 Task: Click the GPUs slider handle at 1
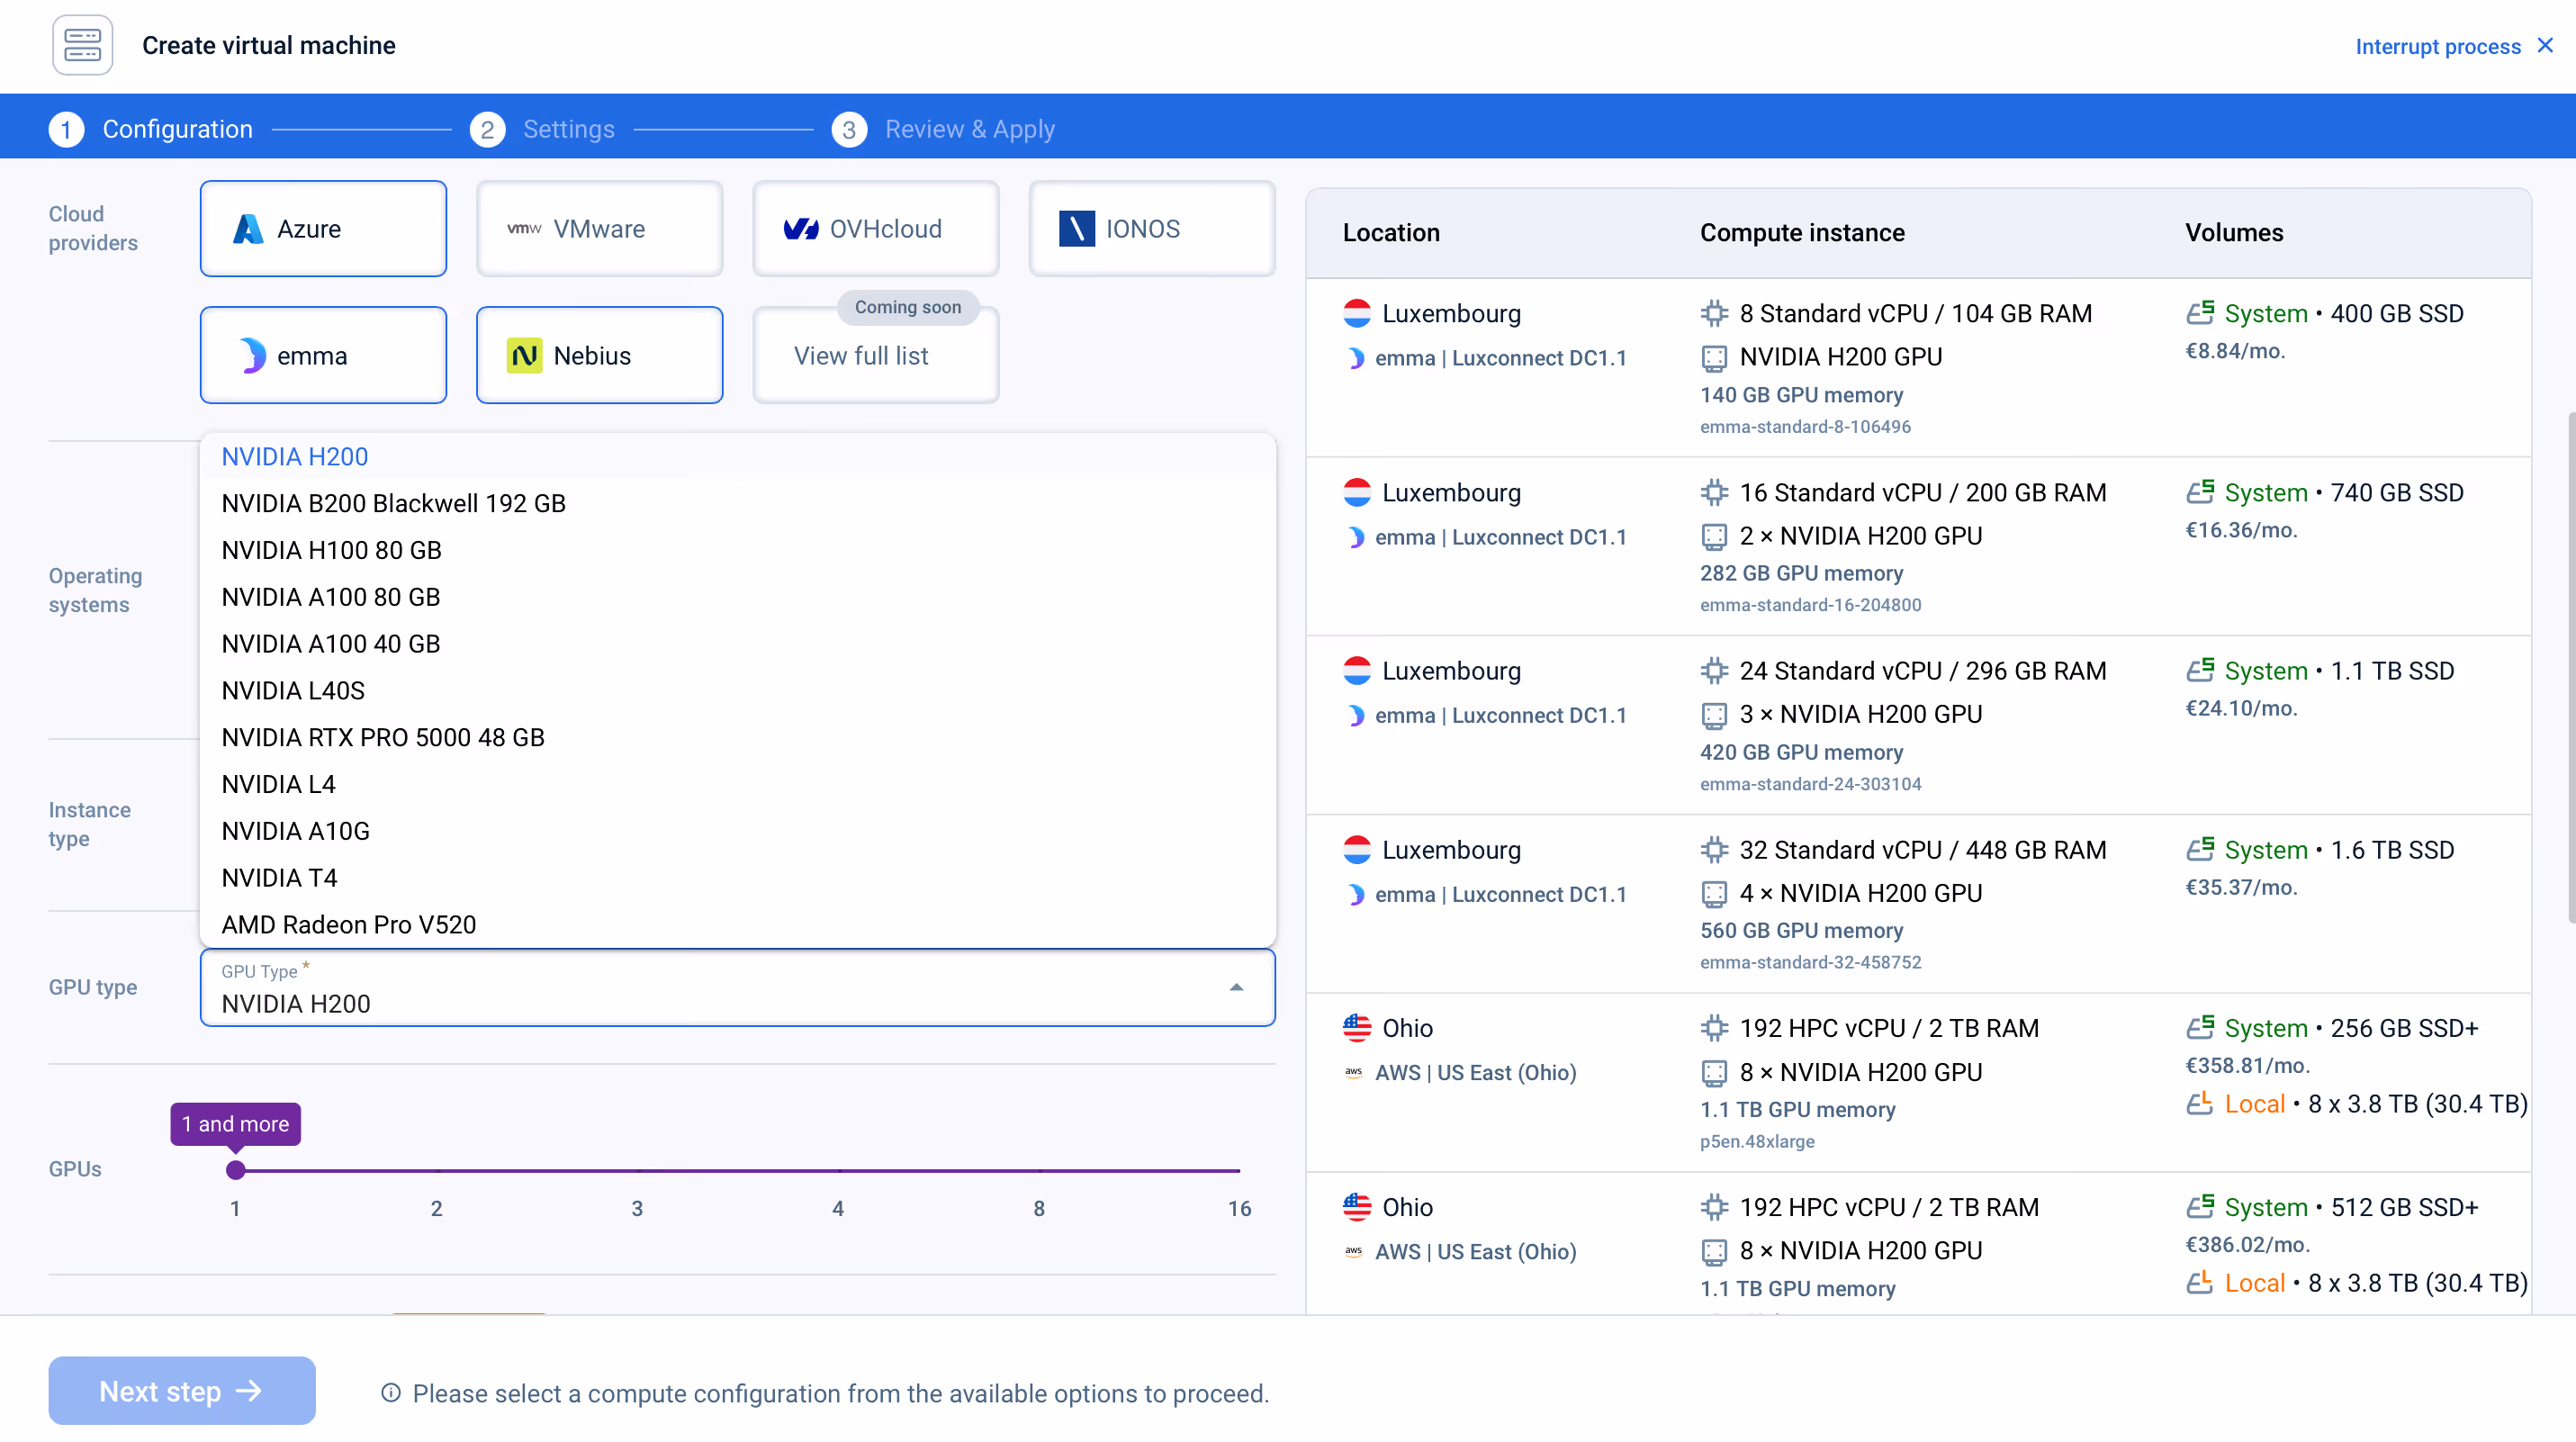(236, 1170)
